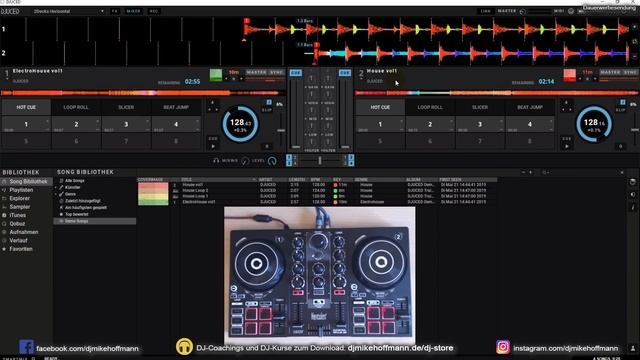Toggle SLIP mode on deck 2
This screenshot has height=360, width=640.
click(620, 110)
